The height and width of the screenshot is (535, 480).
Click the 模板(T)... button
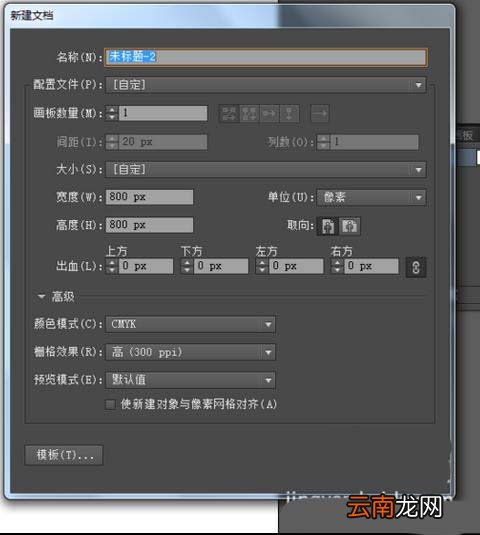[64, 455]
